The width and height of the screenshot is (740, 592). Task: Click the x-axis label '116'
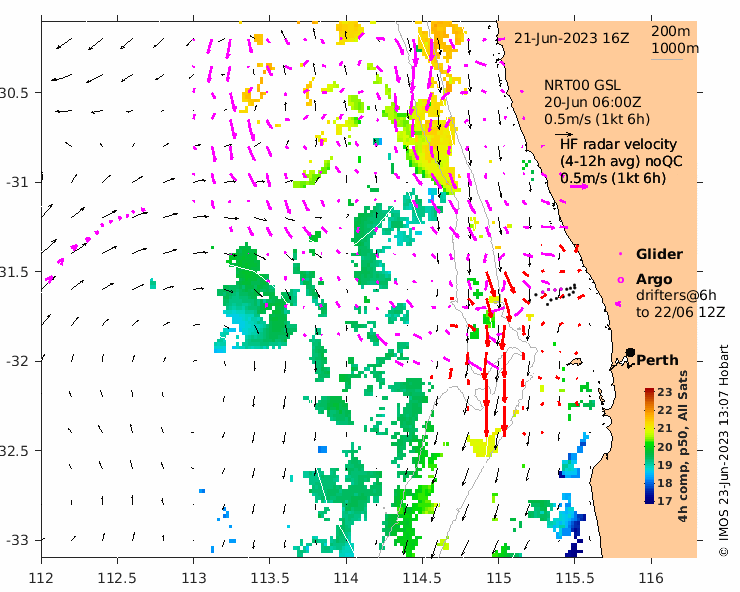click(x=651, y=578)
